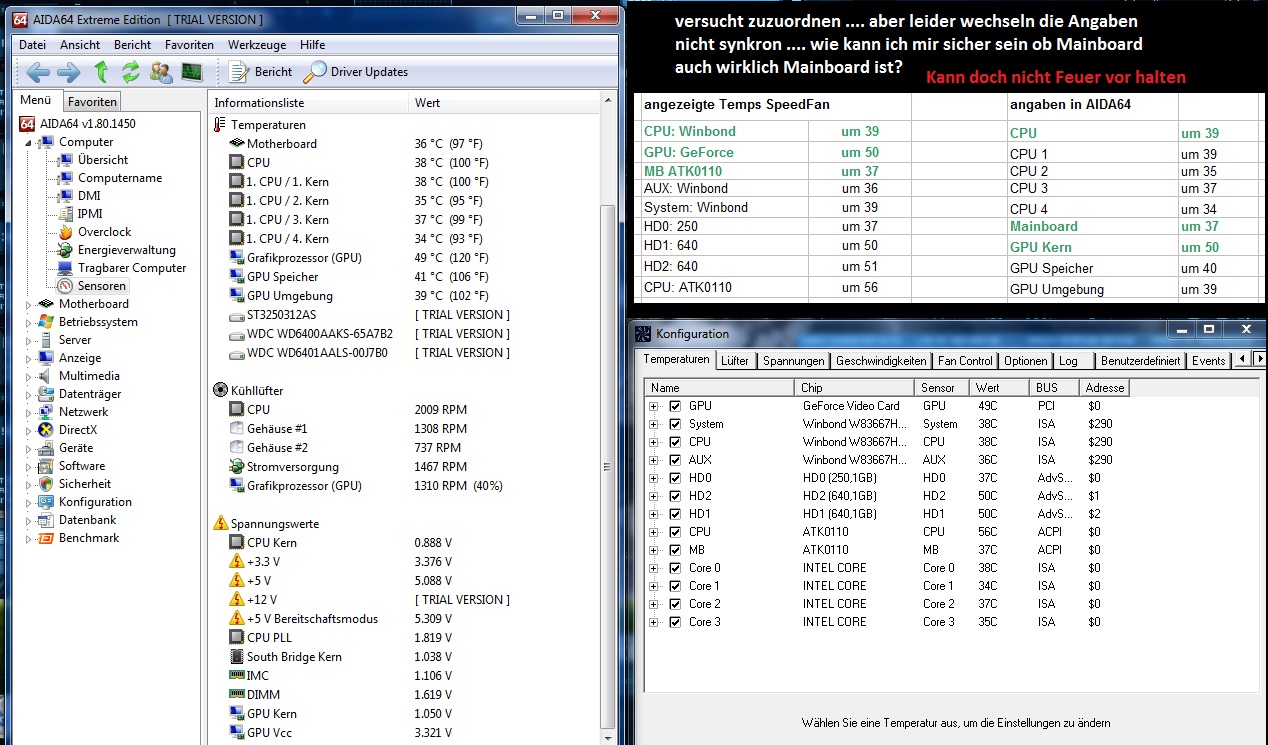Expand the HD2 row in SpeedFan

(654, 496)
